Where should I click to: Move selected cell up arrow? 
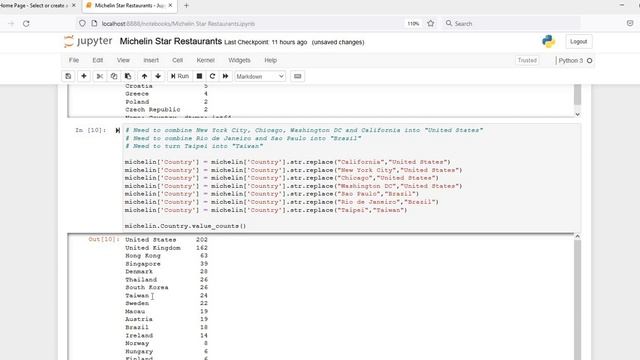[144, 76]
